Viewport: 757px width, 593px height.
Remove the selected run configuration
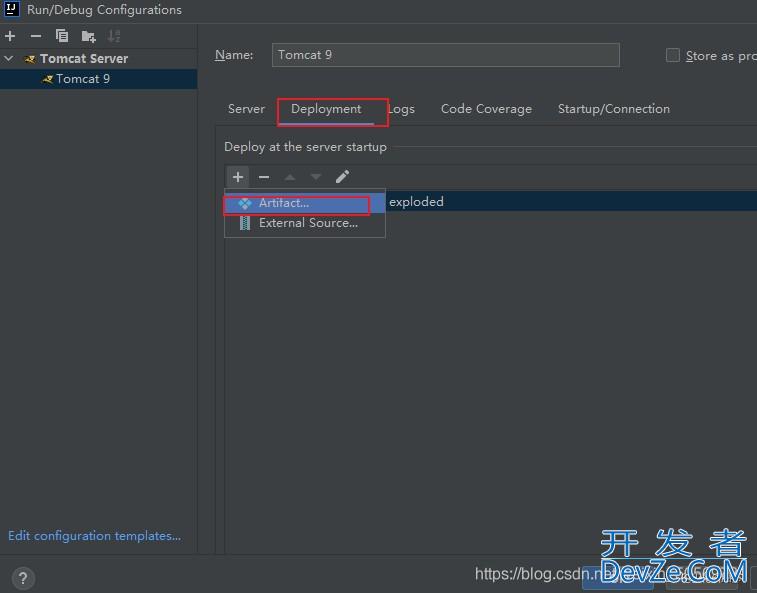pyautogui.click(x=36, y=36)
